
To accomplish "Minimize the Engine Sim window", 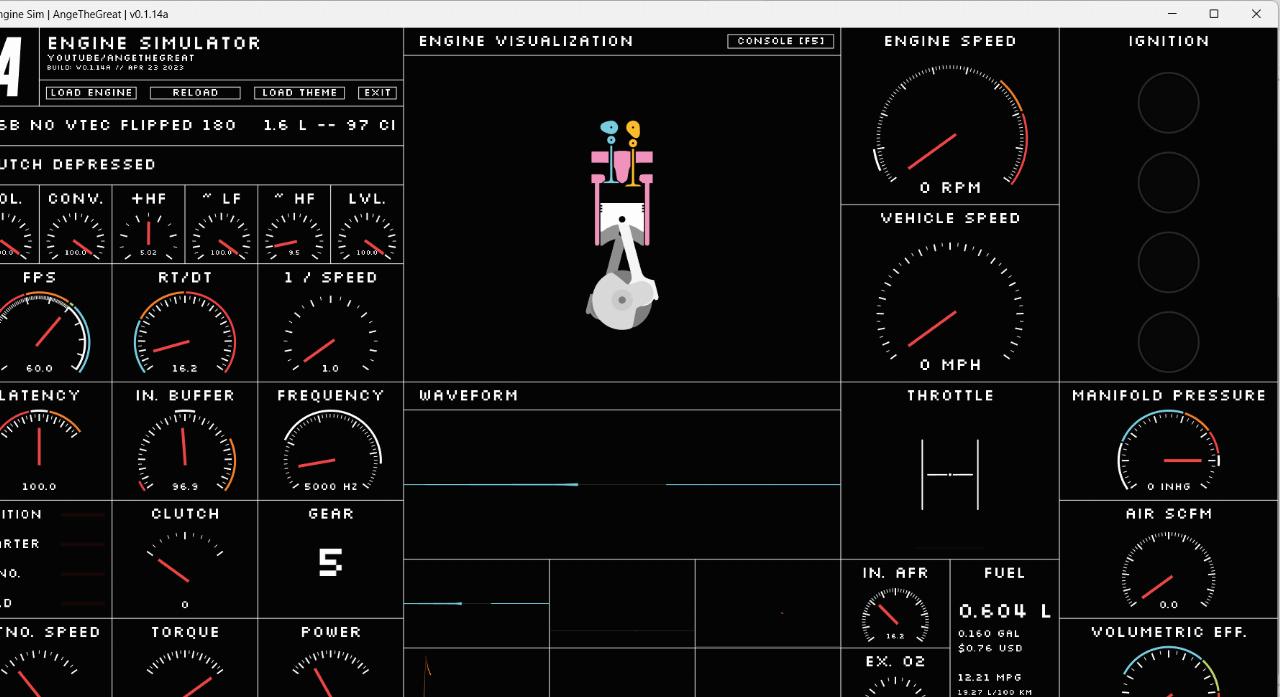I will 1171,14.
